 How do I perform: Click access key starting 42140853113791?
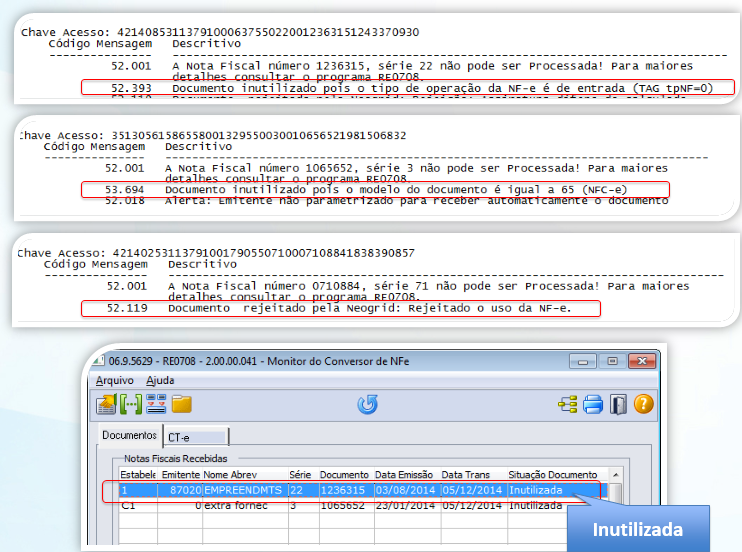[x=268, y=32]
